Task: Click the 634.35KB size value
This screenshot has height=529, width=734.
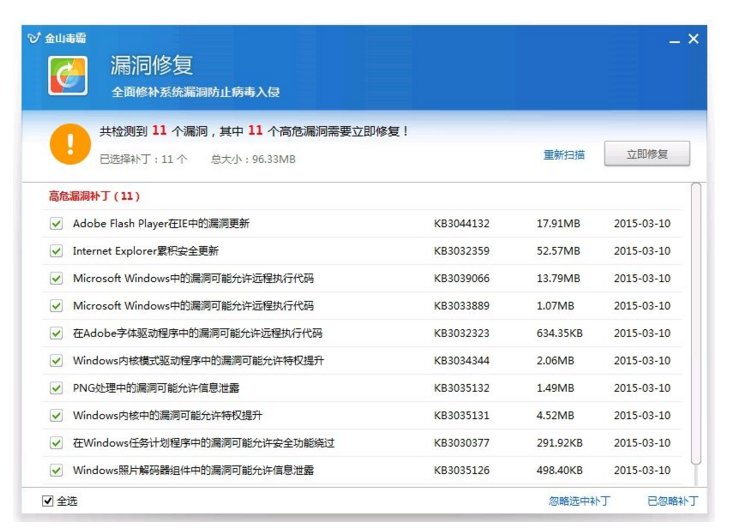Action: 559,333
